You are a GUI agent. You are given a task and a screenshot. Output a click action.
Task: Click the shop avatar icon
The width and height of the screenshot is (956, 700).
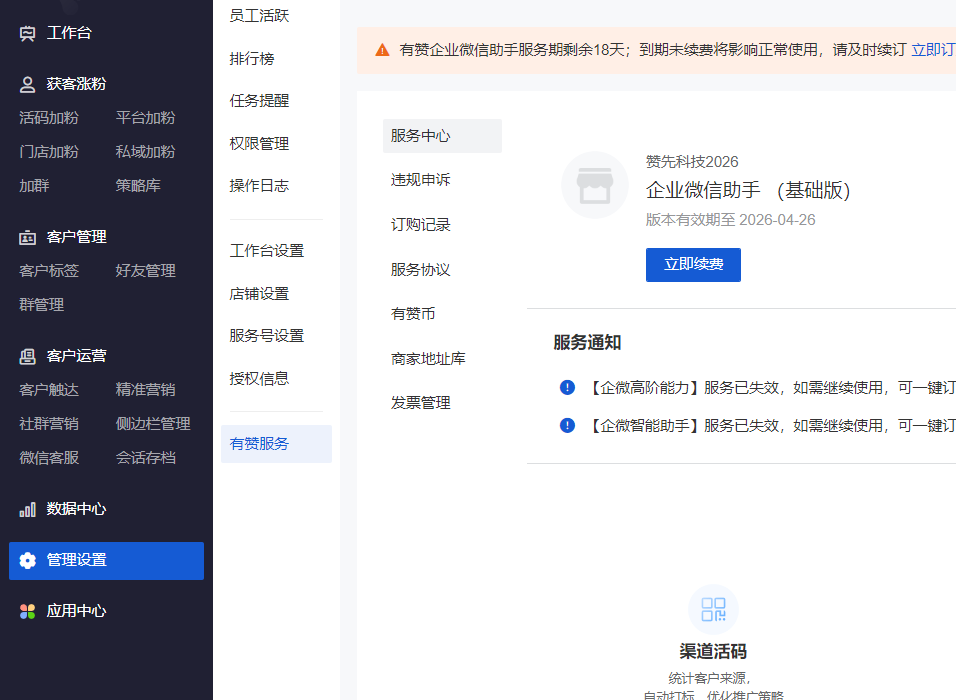[x=595, y=185]
